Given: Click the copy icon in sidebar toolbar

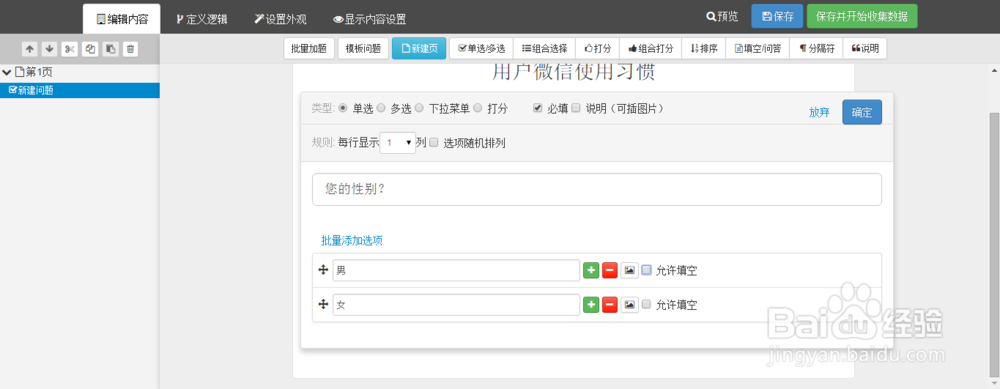Looking at the screenshot, I should pos(90,48).
